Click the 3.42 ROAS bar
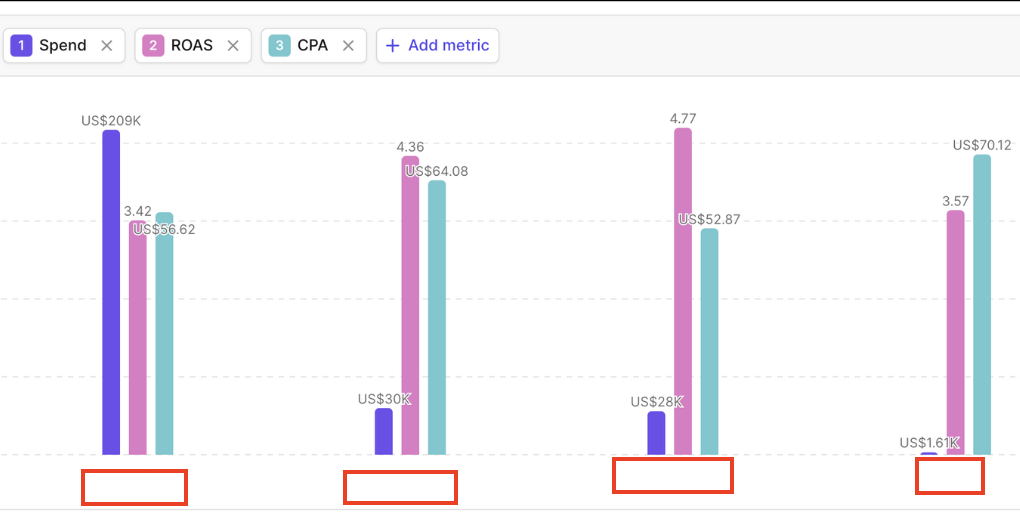The width and height of the screenshot is (1020, 514). coord(138,338)
